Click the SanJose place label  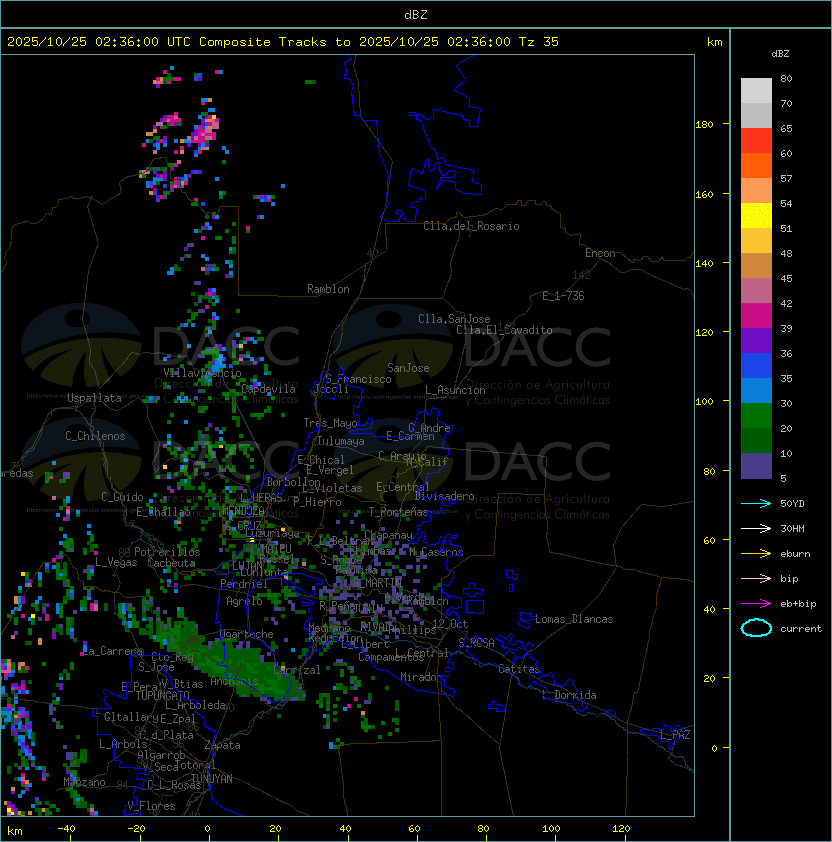tap(408, 368)
